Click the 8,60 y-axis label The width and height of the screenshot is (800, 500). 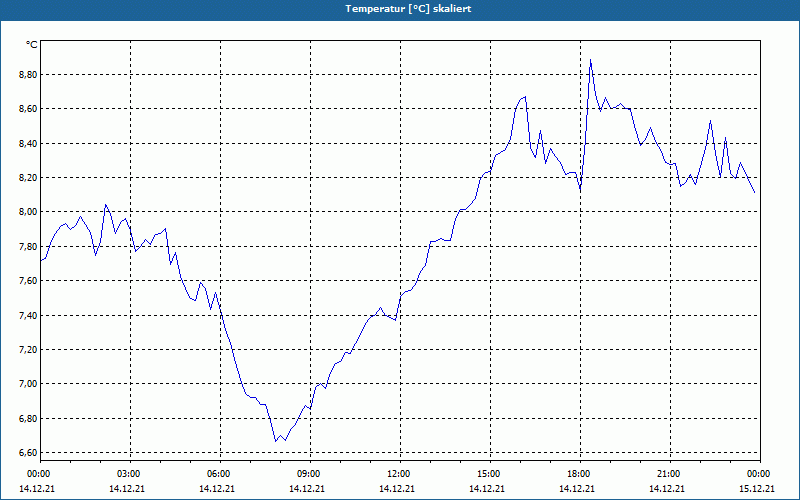coord(29,109)
